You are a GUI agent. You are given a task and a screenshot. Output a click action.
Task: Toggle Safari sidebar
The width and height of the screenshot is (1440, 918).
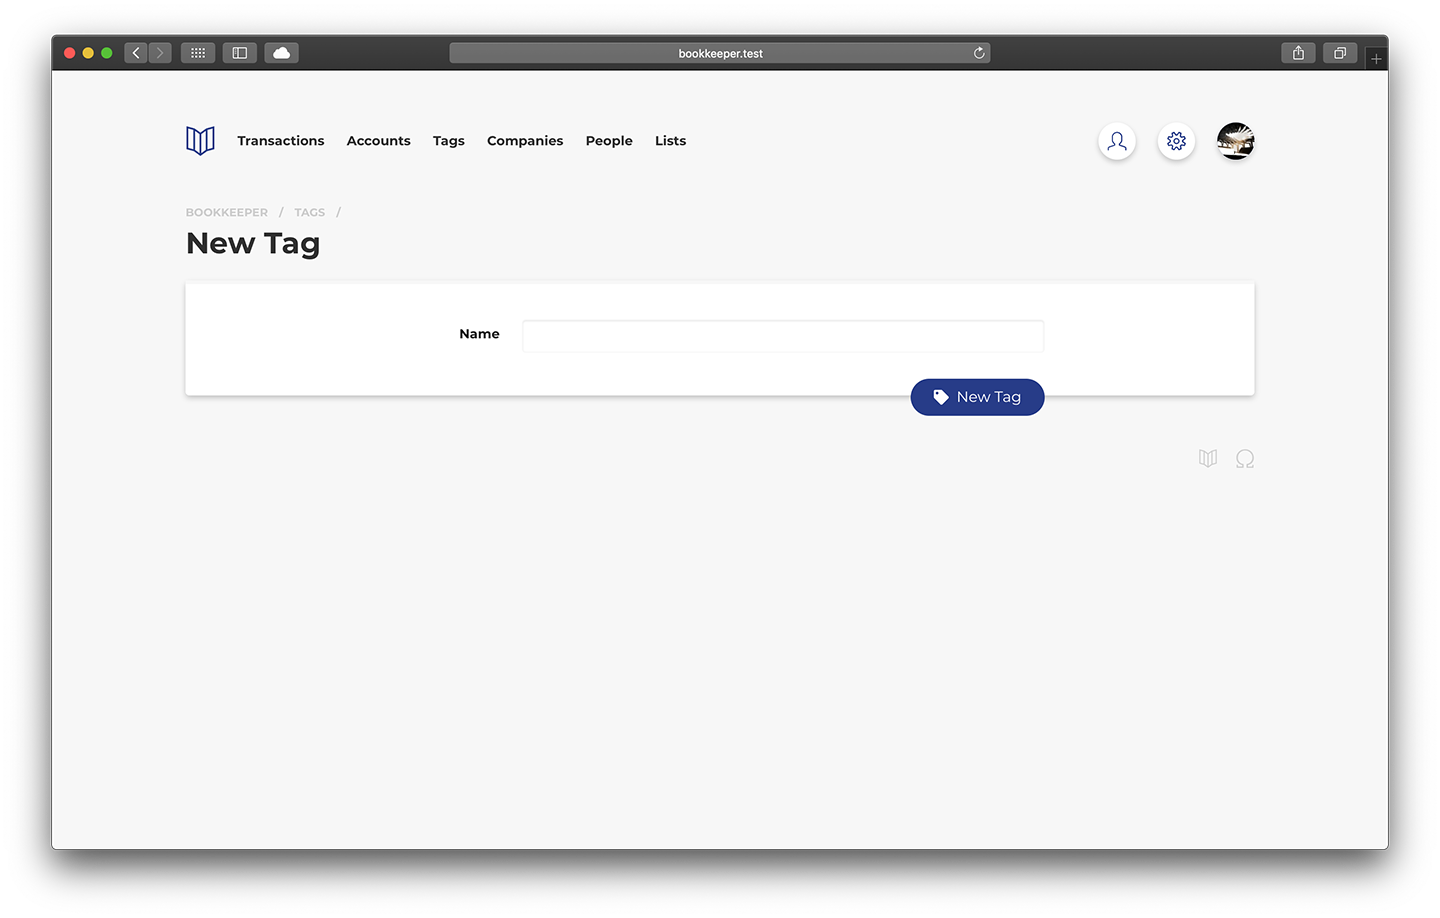click(240, 53)
